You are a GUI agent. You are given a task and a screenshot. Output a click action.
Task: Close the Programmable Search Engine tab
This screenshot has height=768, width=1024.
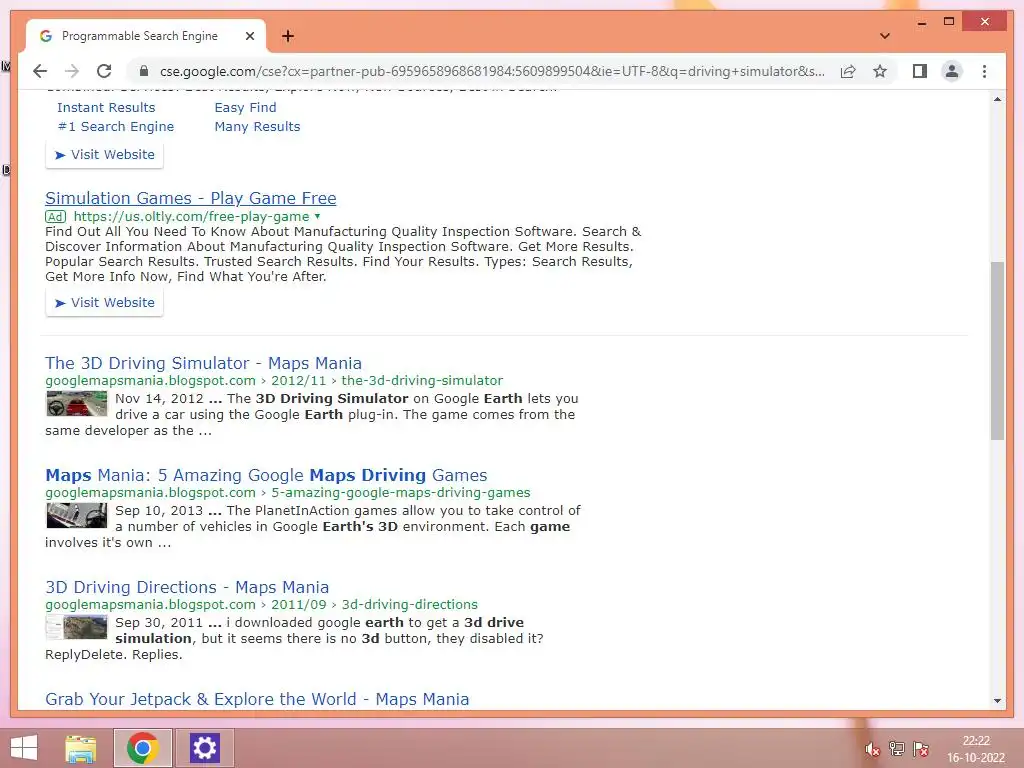[x=249, y=36]
